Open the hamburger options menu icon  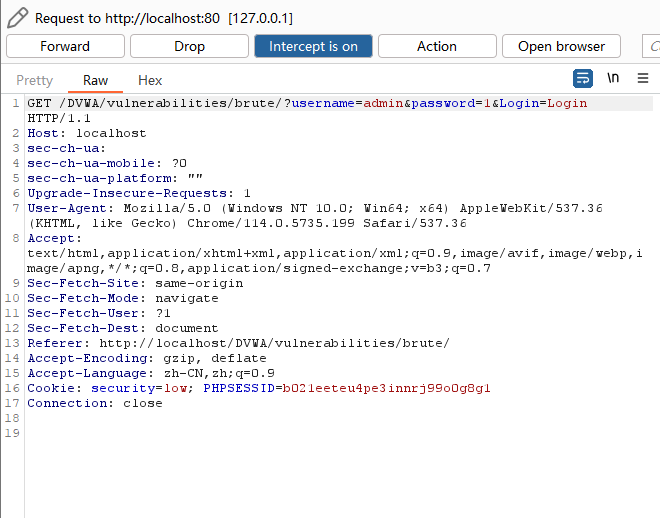pos(643,78)
